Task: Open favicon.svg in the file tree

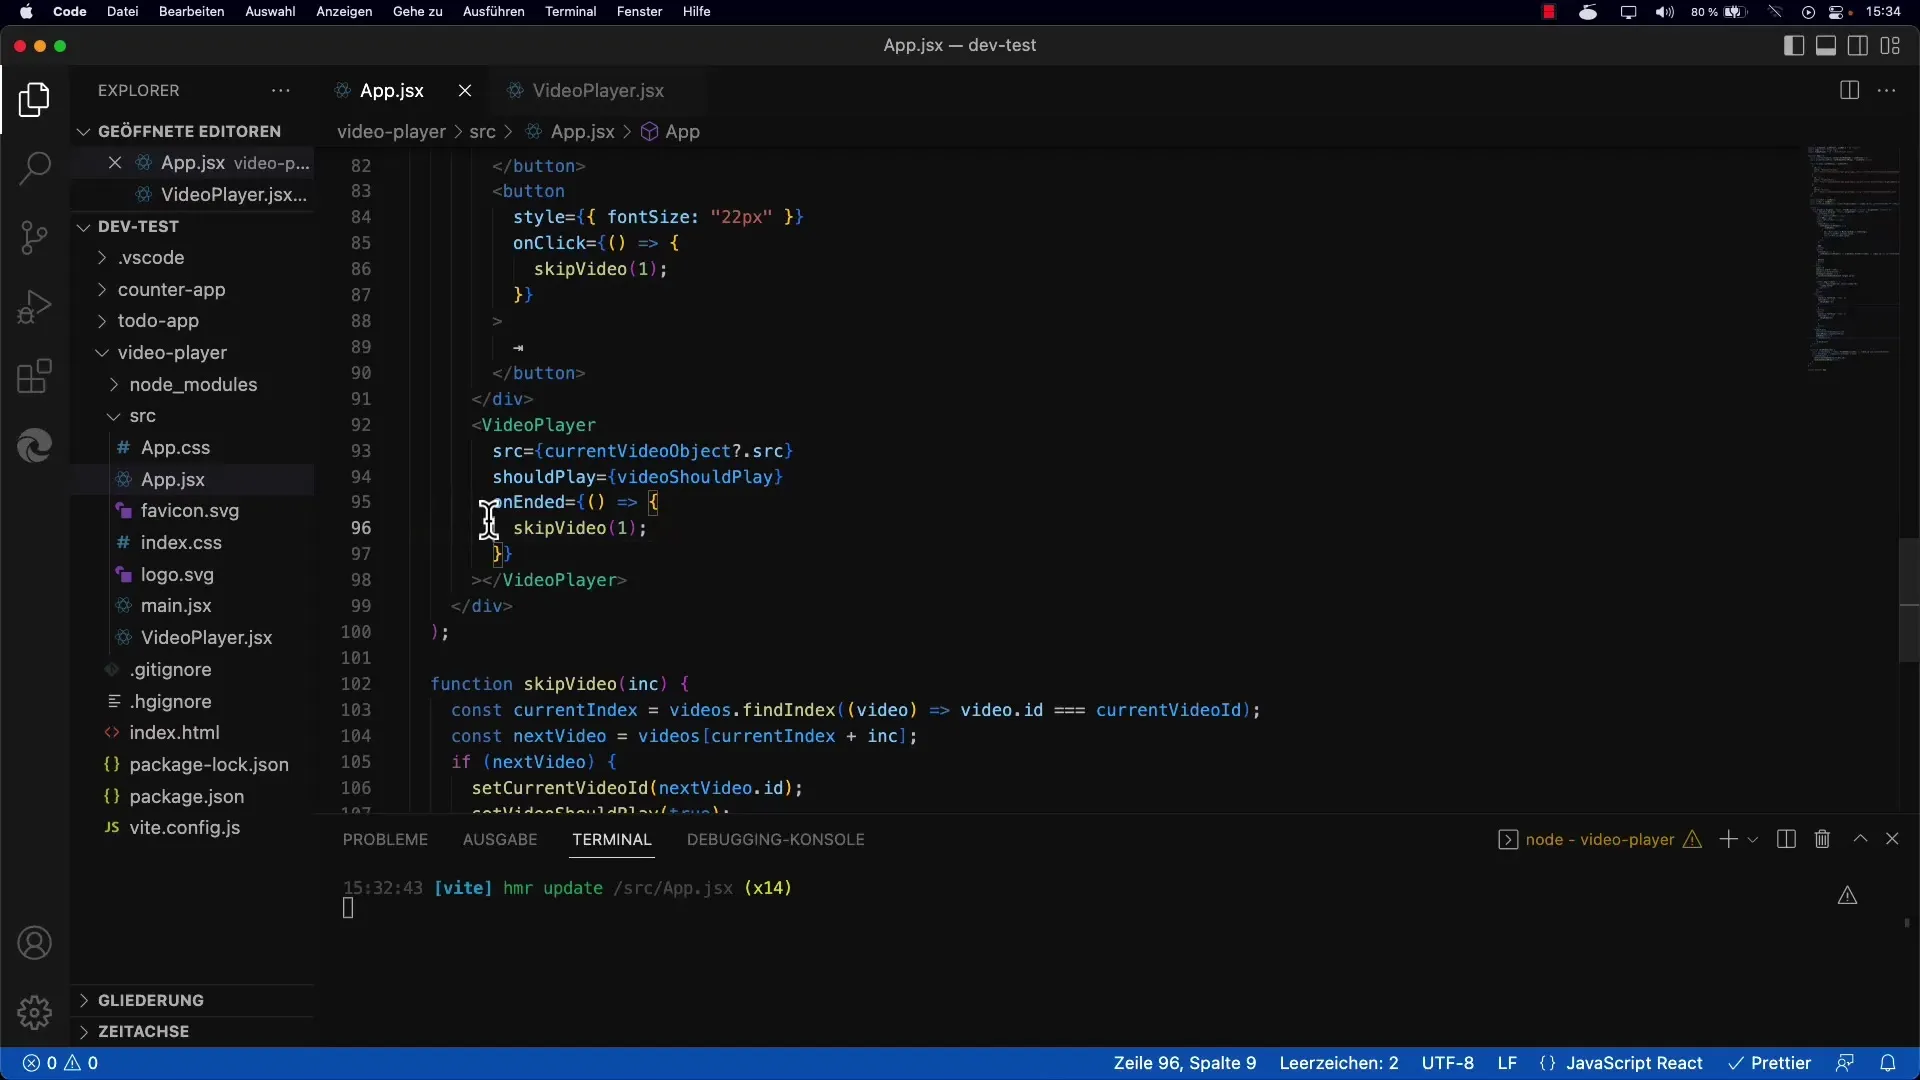Action: click(x=190, y=511)
